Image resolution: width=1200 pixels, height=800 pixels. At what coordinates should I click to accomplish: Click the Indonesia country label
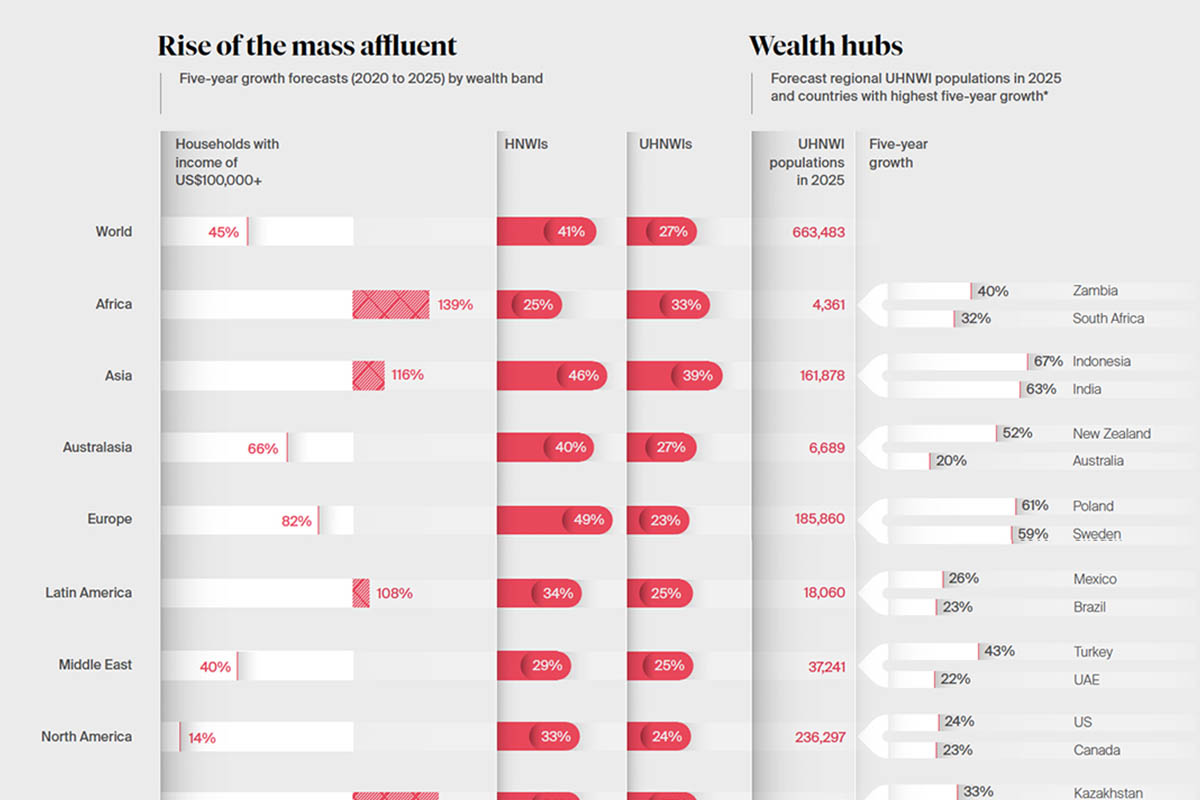click(1101, 361)
